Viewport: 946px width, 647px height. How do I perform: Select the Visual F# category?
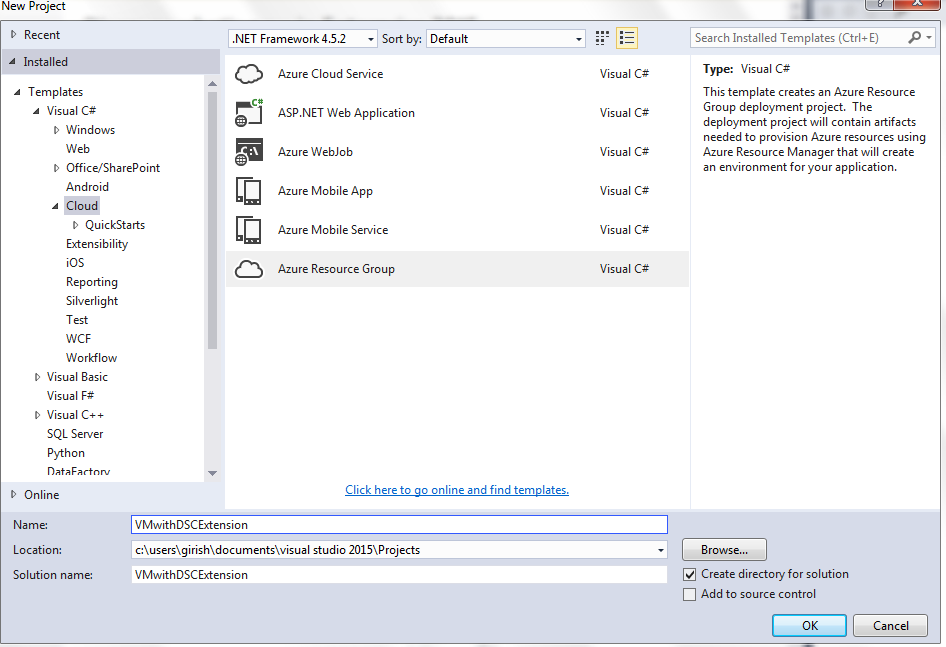(x=70, y=396)
